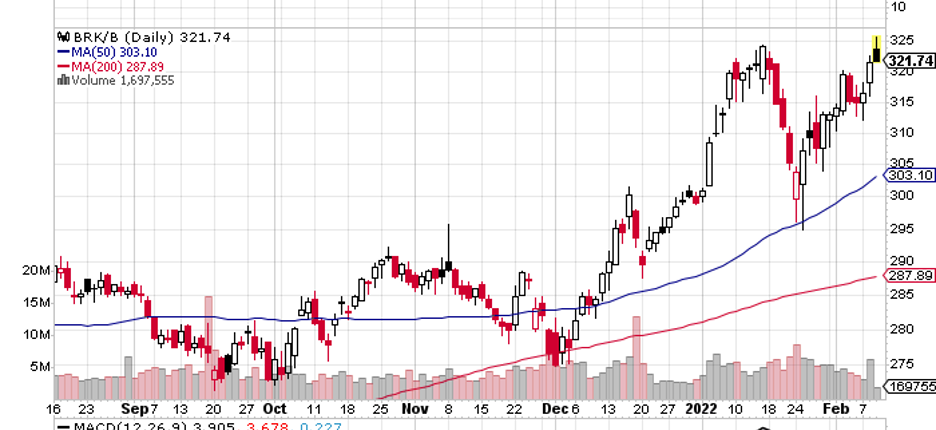
Task: Click the 11 date label on the axis
Action: (x=315, y=409)
